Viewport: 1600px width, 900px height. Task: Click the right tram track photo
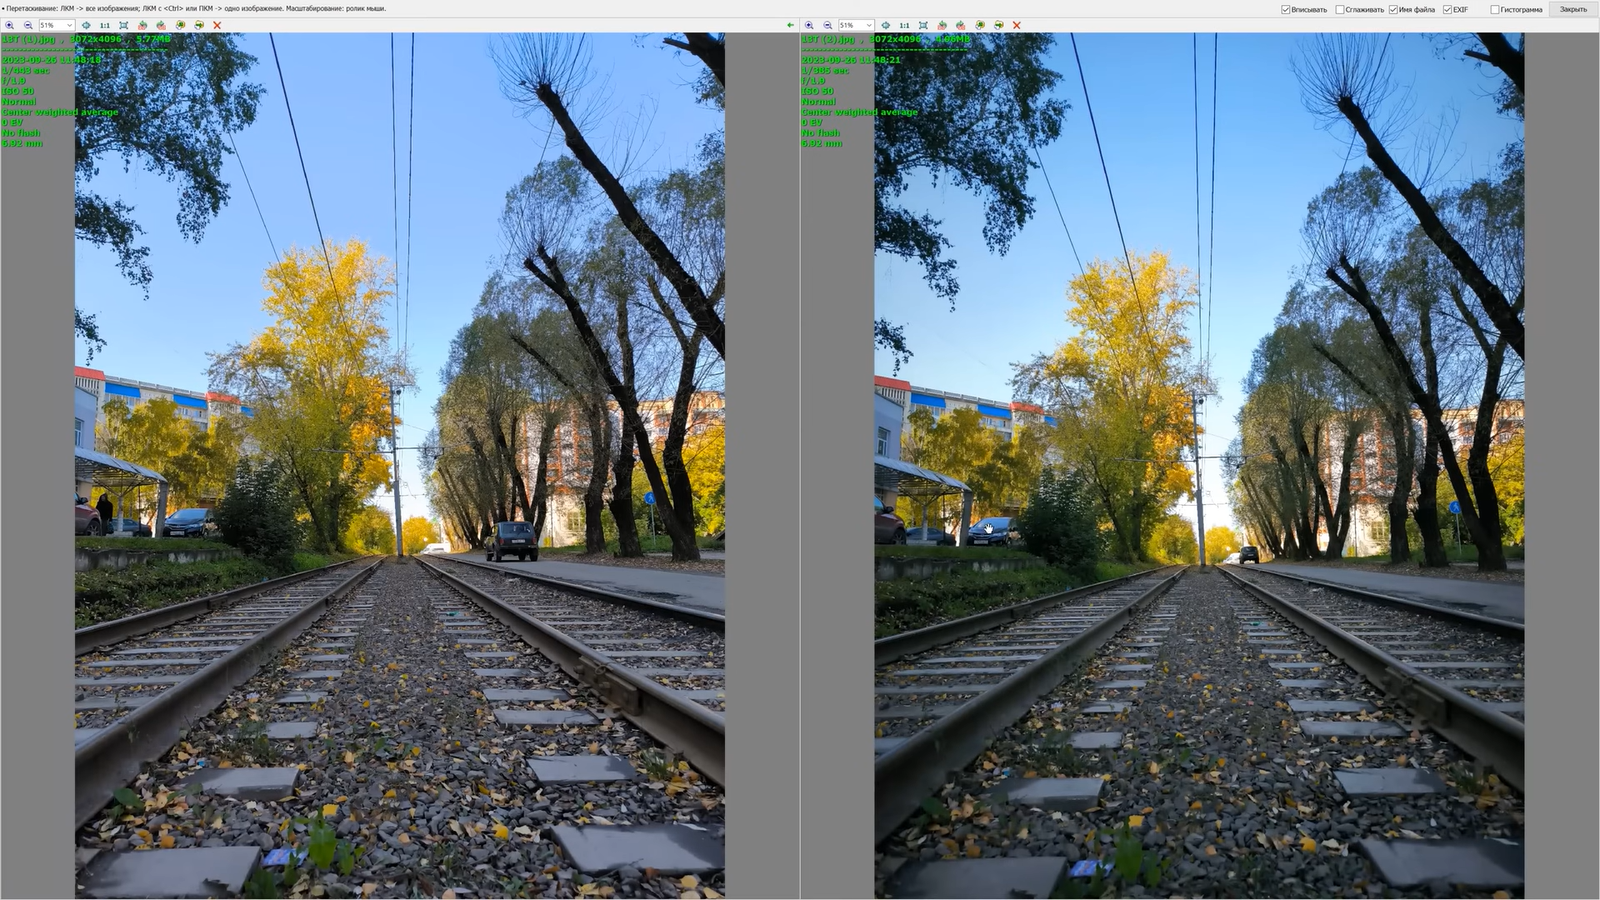[x=1199, y=466]
